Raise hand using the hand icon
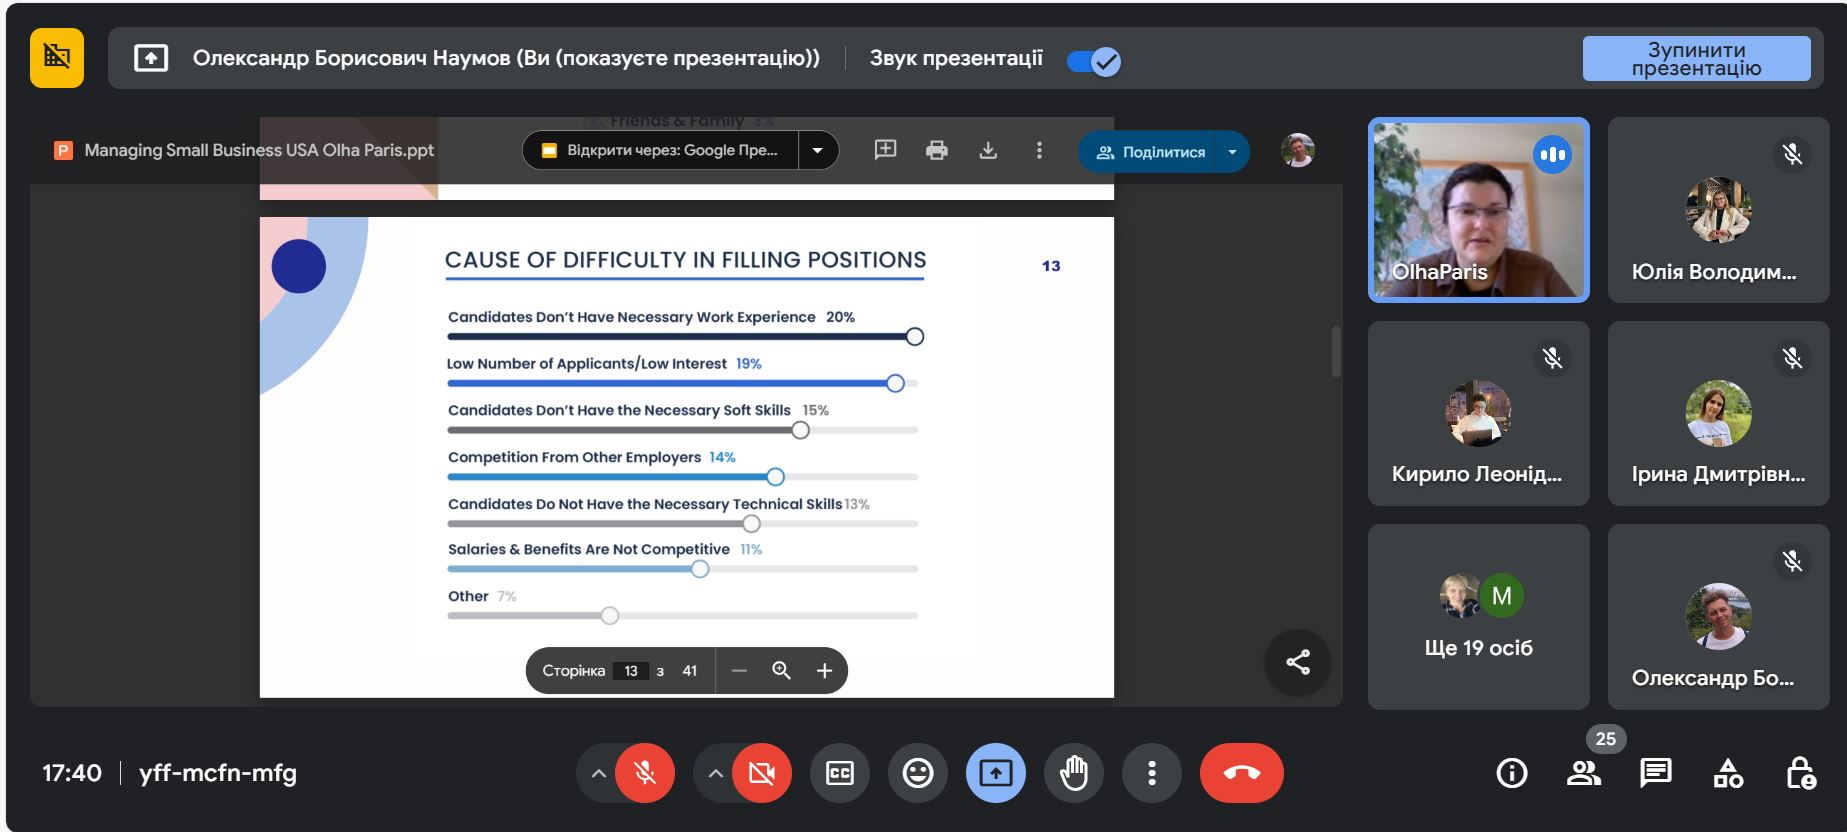The image size is (1847, 832). click(1073, 773)
